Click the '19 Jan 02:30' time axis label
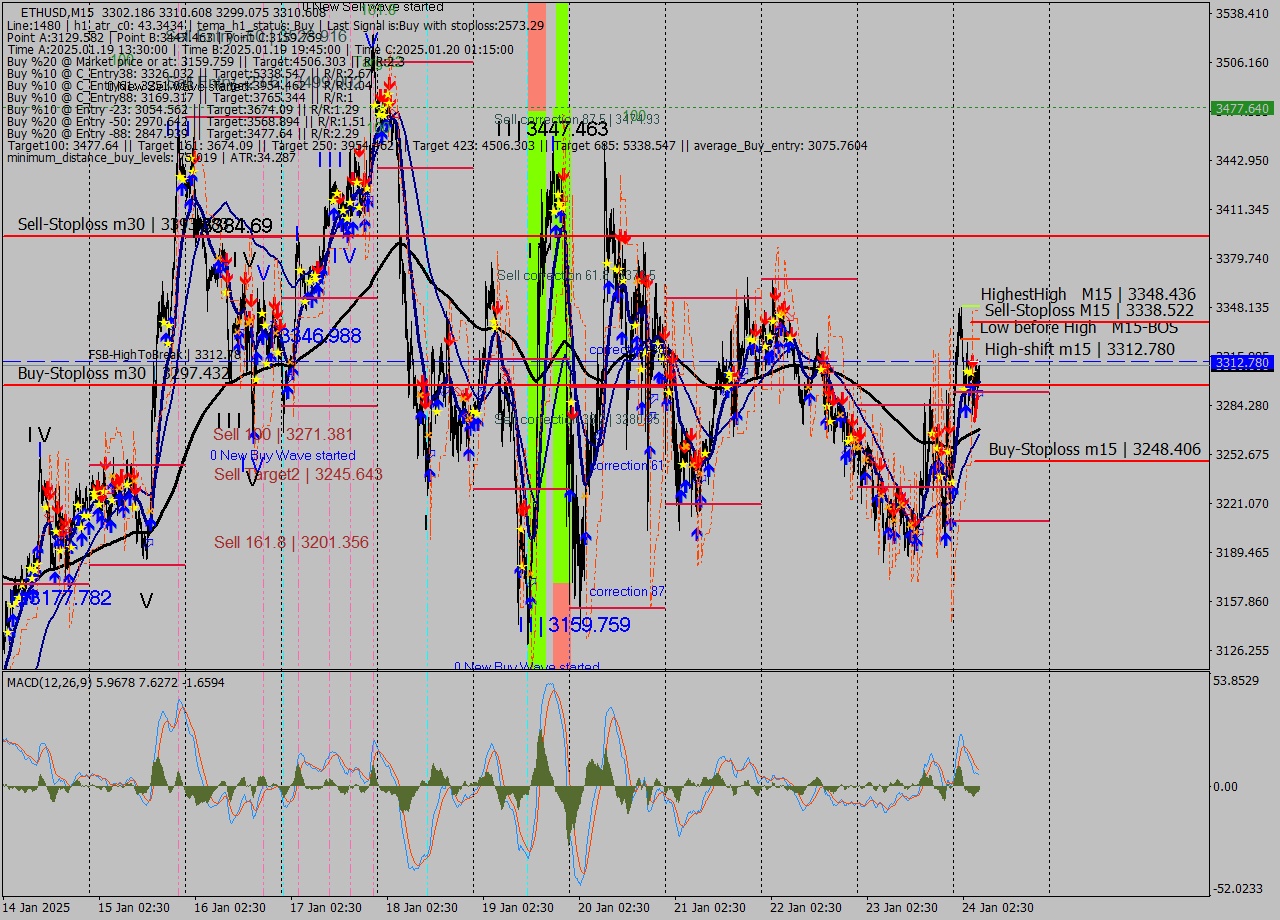The height and width of the screenshot is (920, 1280). (x=518, y=907)
